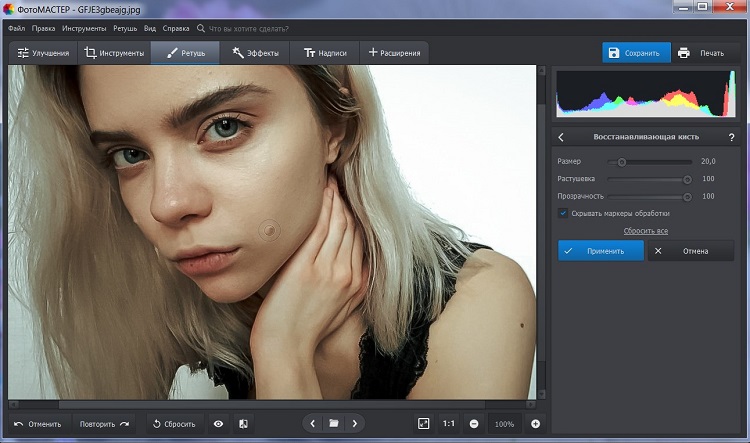Open the Эффекты tab

point(255,52)
